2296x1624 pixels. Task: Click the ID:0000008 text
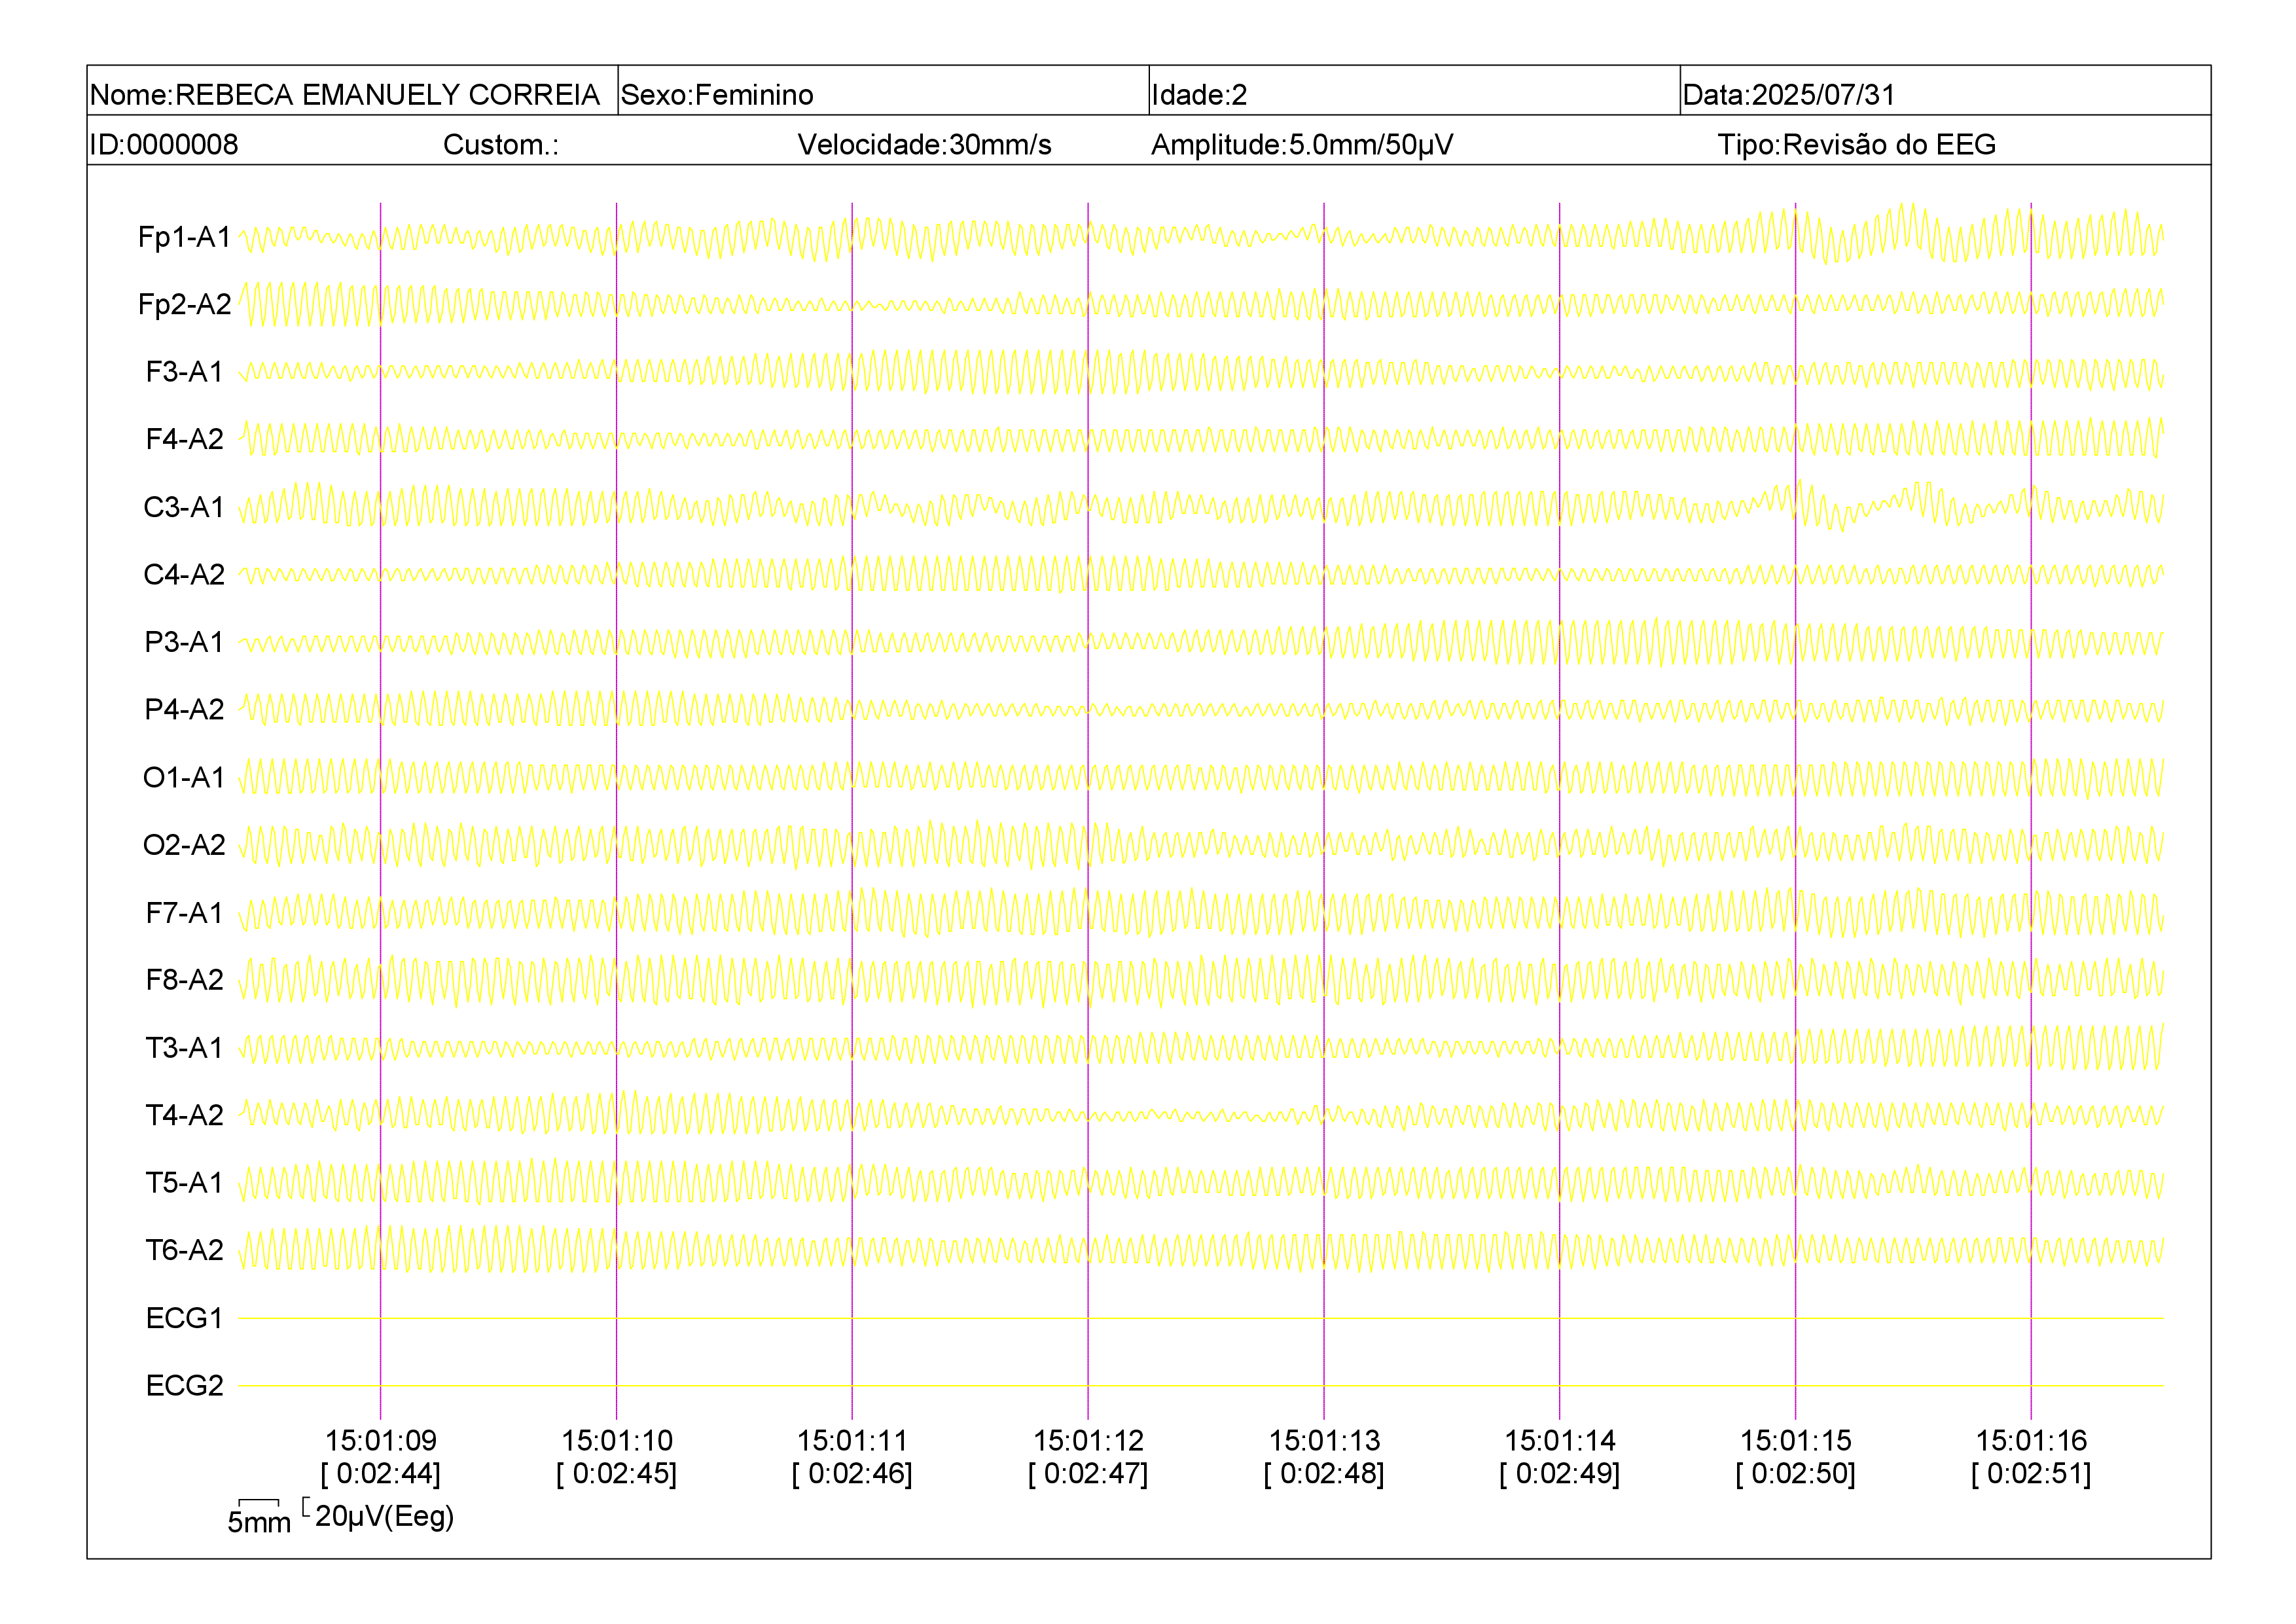[164, 145]
